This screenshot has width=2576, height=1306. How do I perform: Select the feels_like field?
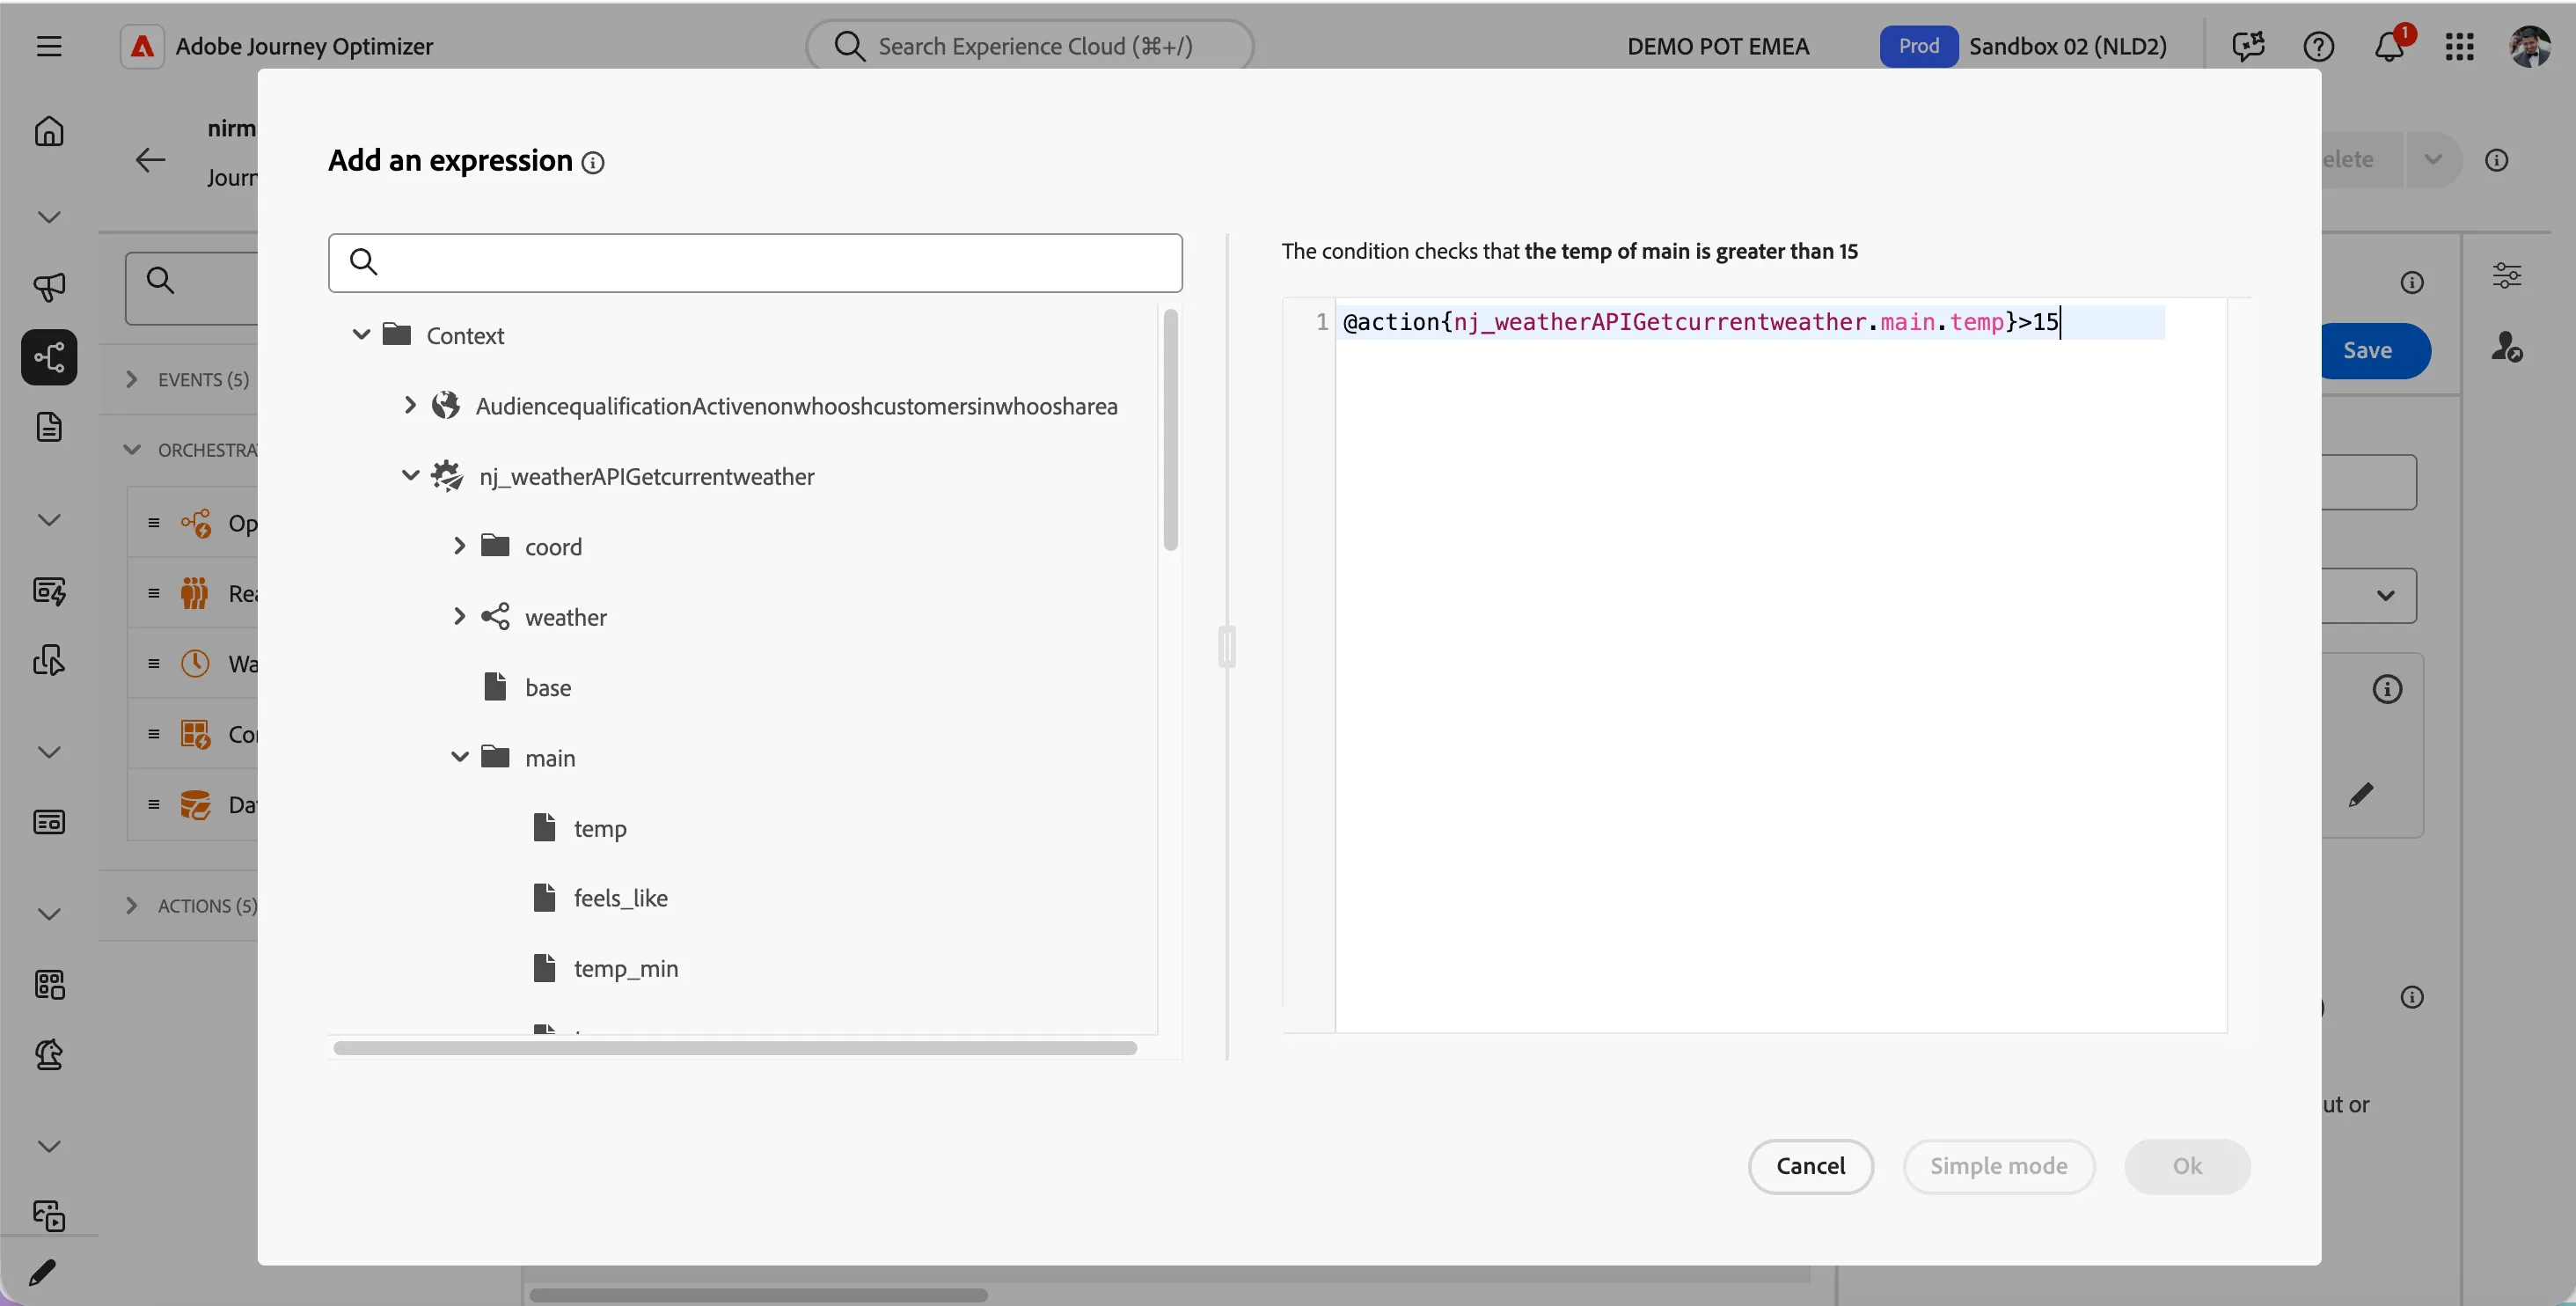pos(620,898)
